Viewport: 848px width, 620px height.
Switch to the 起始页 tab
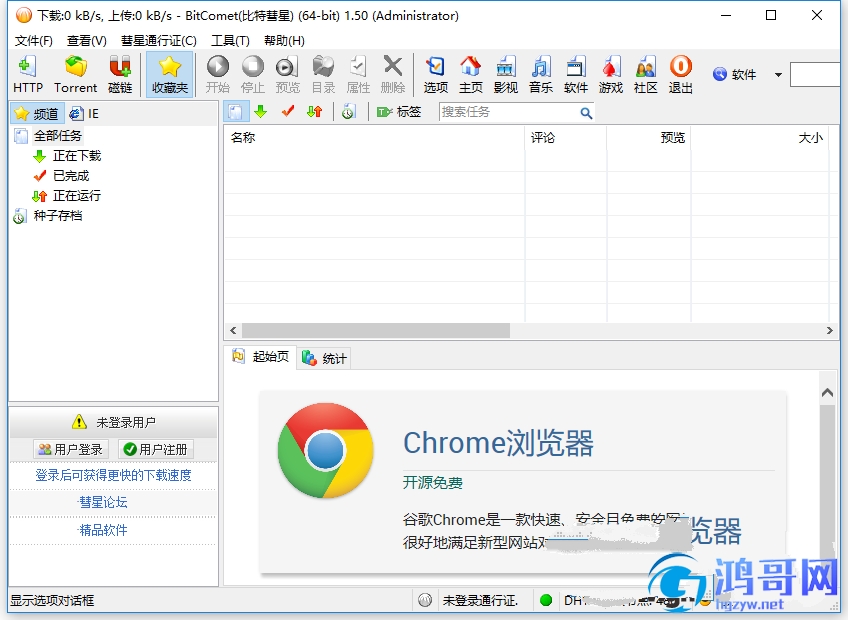[260, 357]
